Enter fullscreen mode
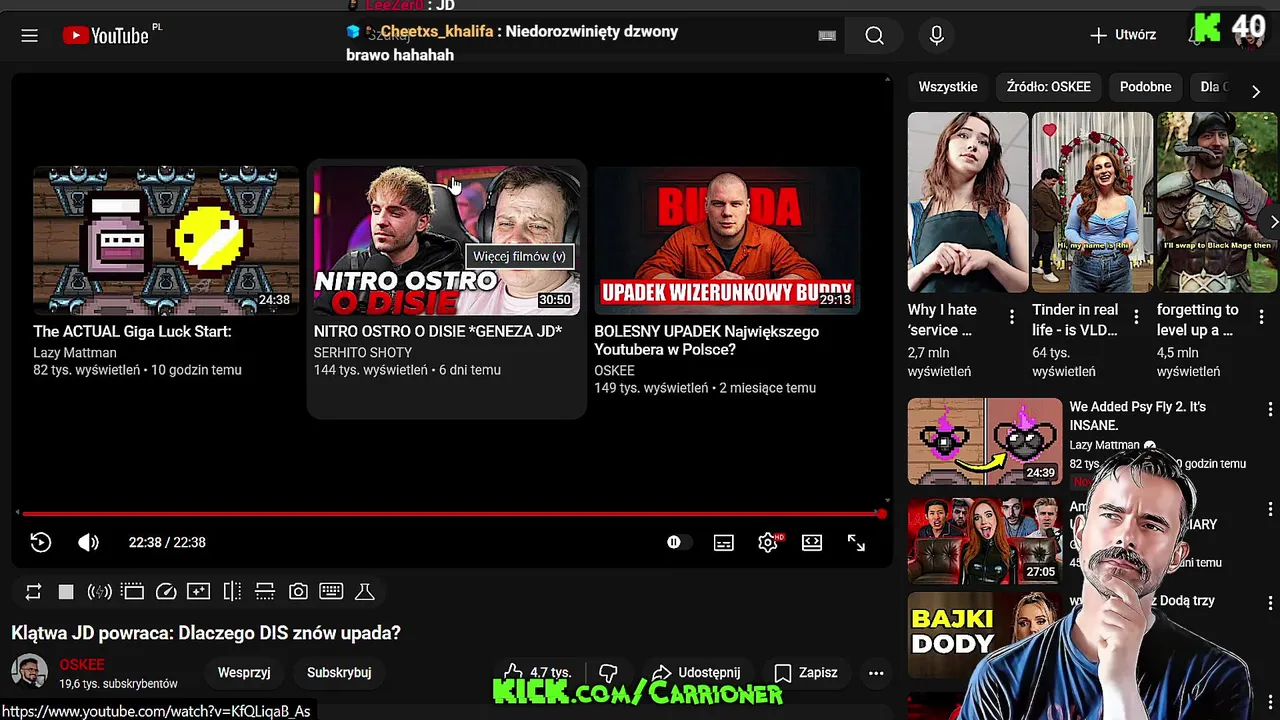The image size is (1280, 720). 856,542
